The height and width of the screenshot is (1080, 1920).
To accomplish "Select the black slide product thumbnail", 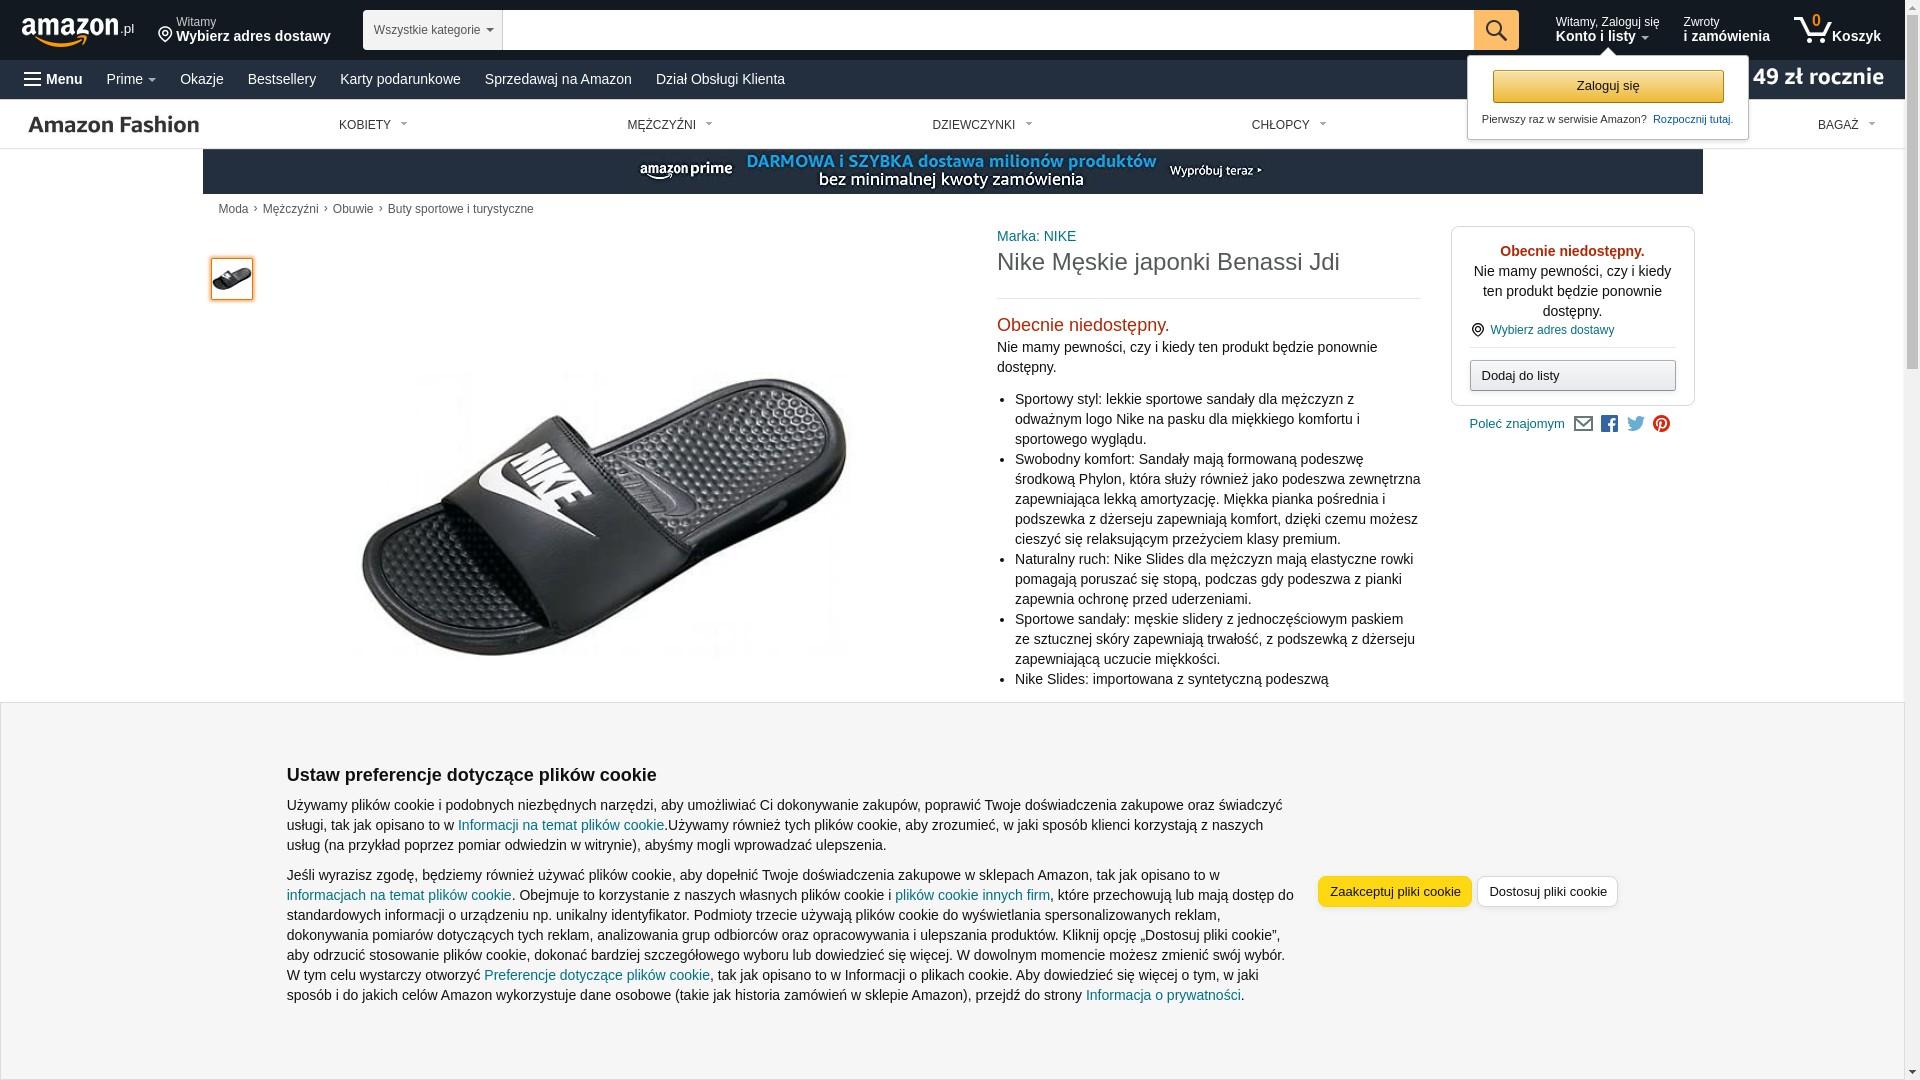I will click(232, 279).
